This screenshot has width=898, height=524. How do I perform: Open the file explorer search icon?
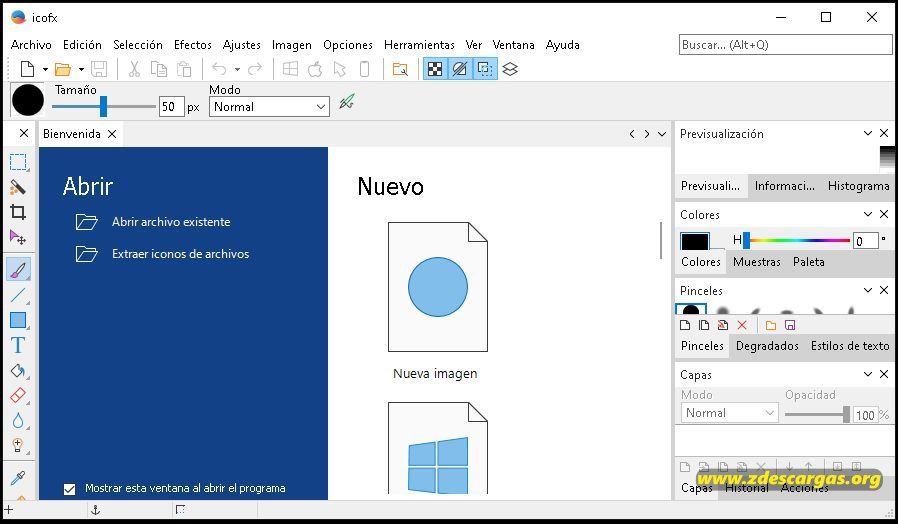coord(400,69)
